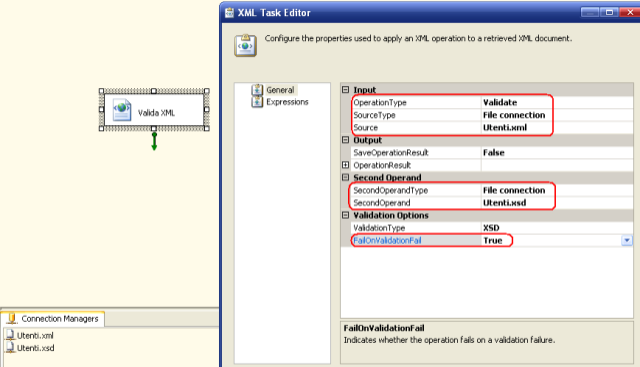Image resolution: width=640 pixels, height=367 pixels.
Task: Click the XML Task Editor title bar icon
Action: click(229, 13)
